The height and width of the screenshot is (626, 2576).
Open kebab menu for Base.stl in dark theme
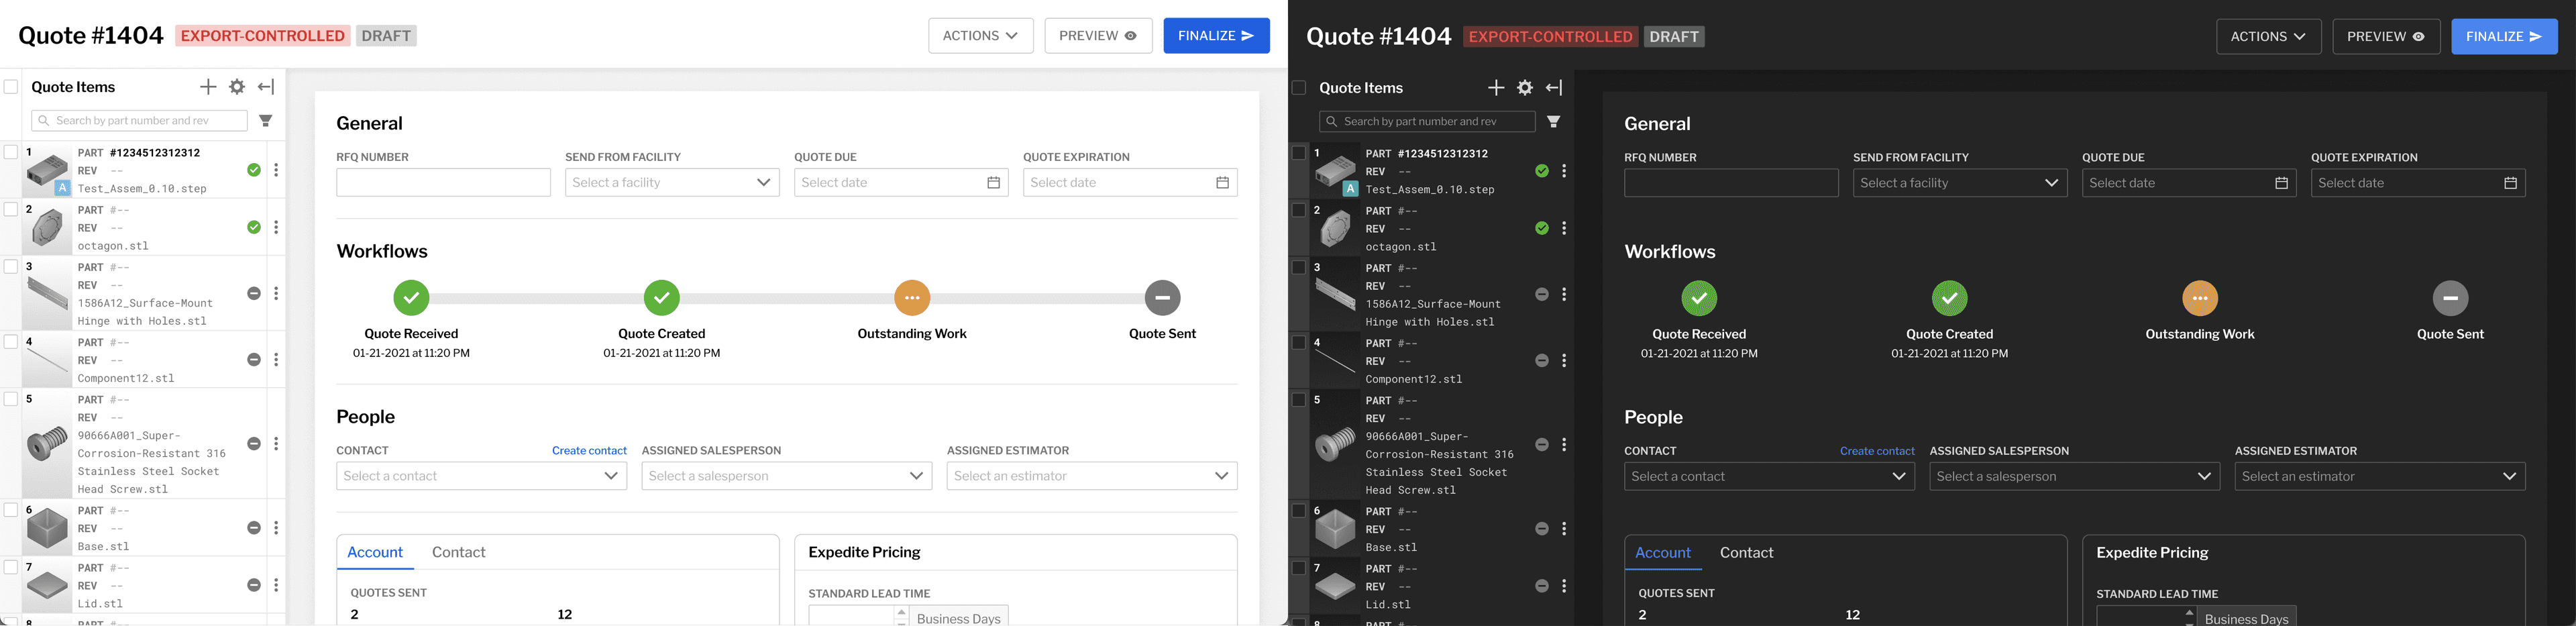[x=1564, y=529]
